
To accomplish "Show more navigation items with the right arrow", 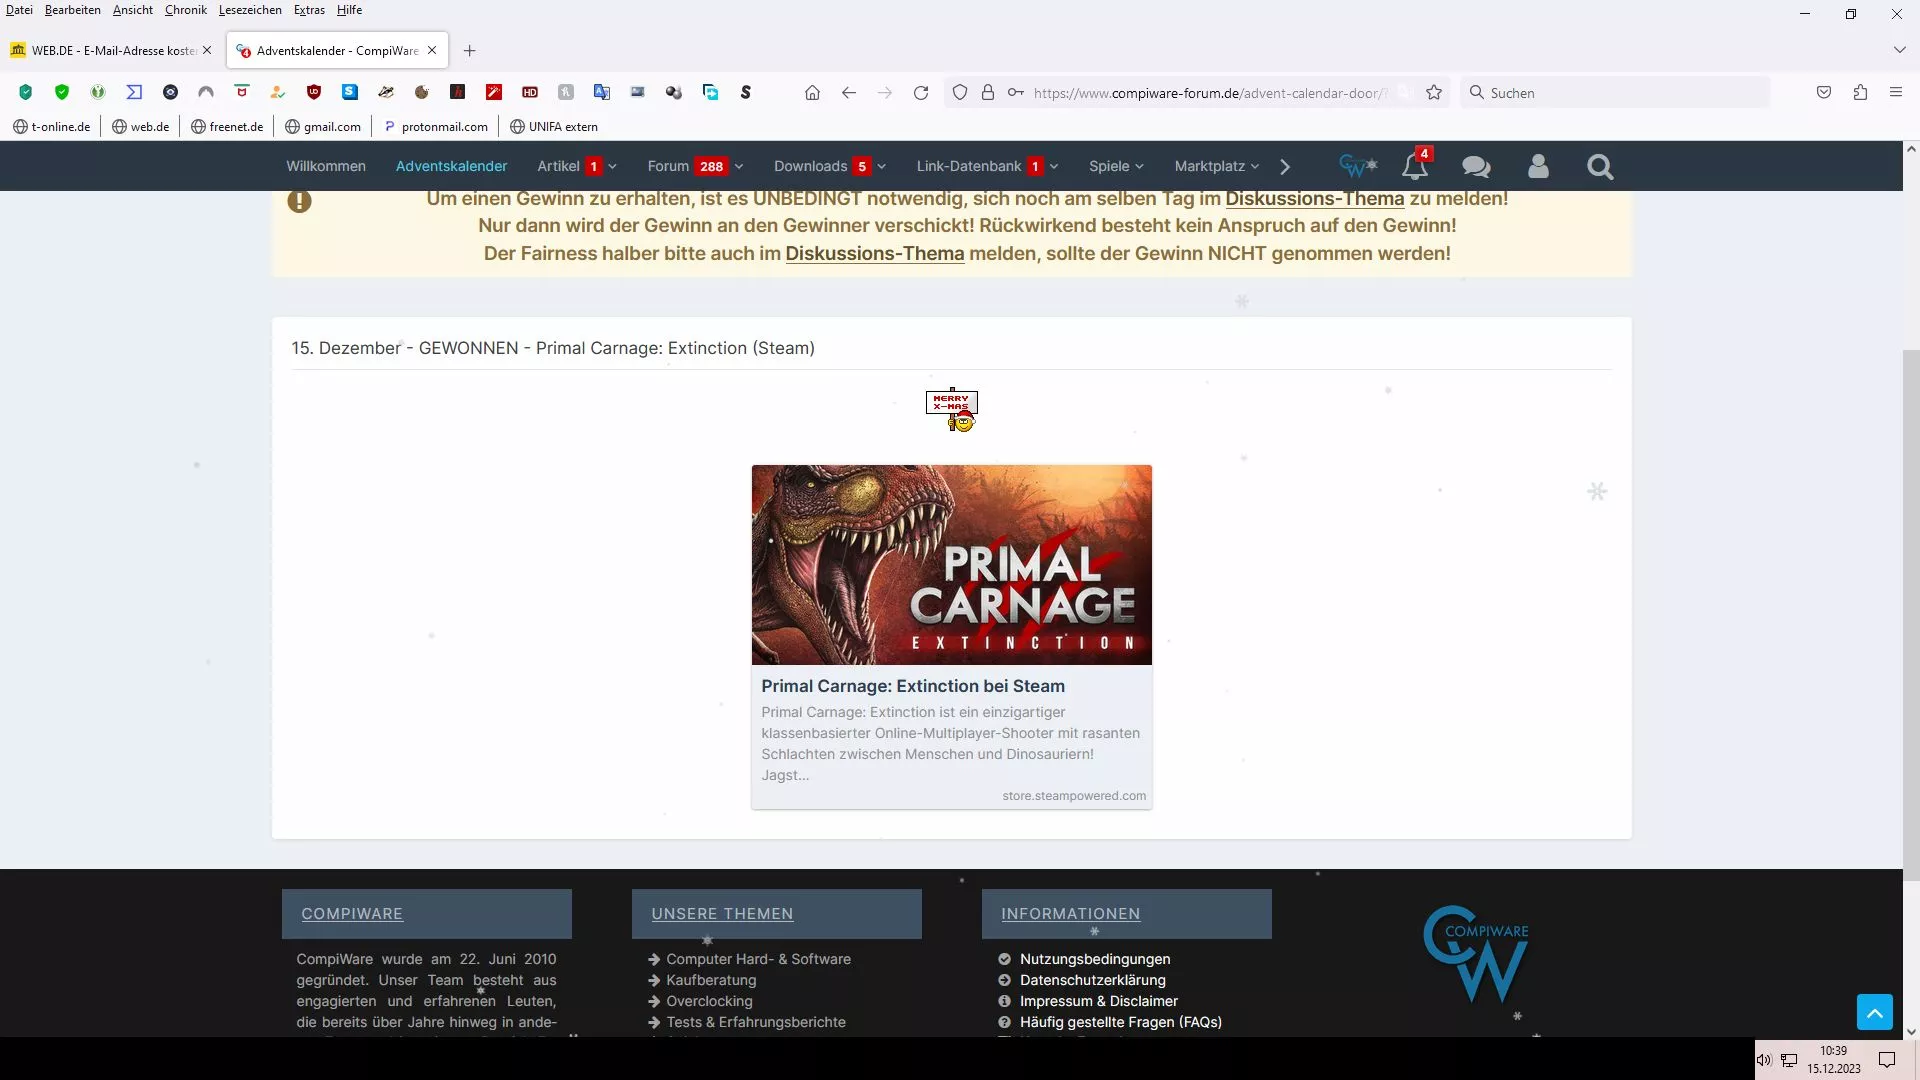I will pyautogui.click(x=1286, y=167).
